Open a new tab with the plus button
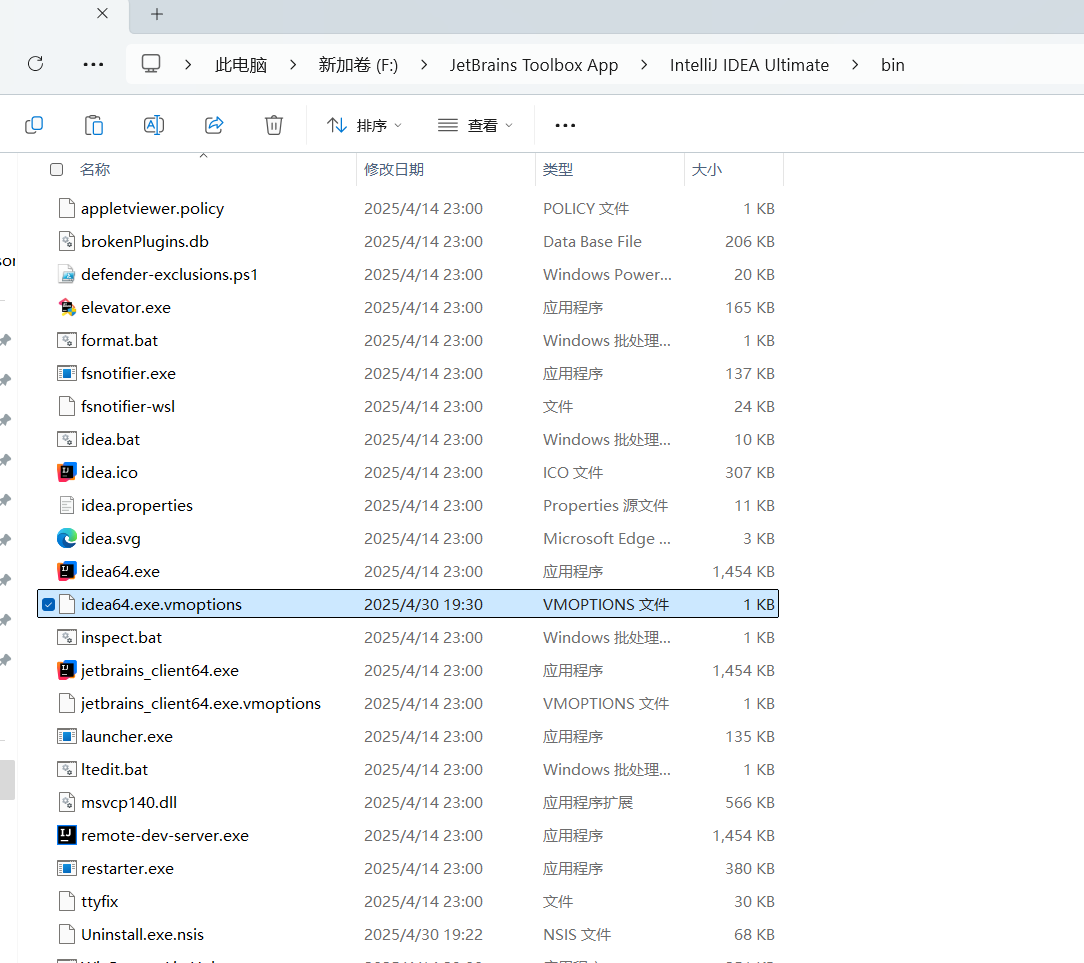1084x963 pixels. click(156, 14)
